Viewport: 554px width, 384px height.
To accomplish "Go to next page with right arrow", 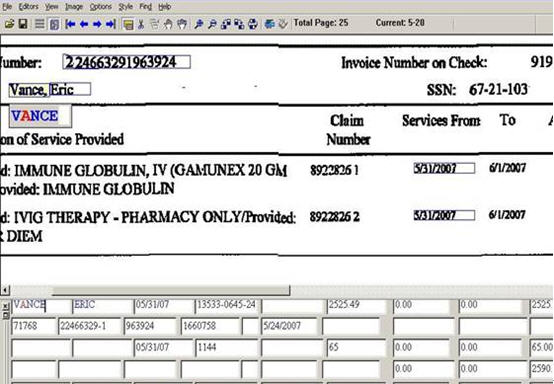I will point(97,24).
